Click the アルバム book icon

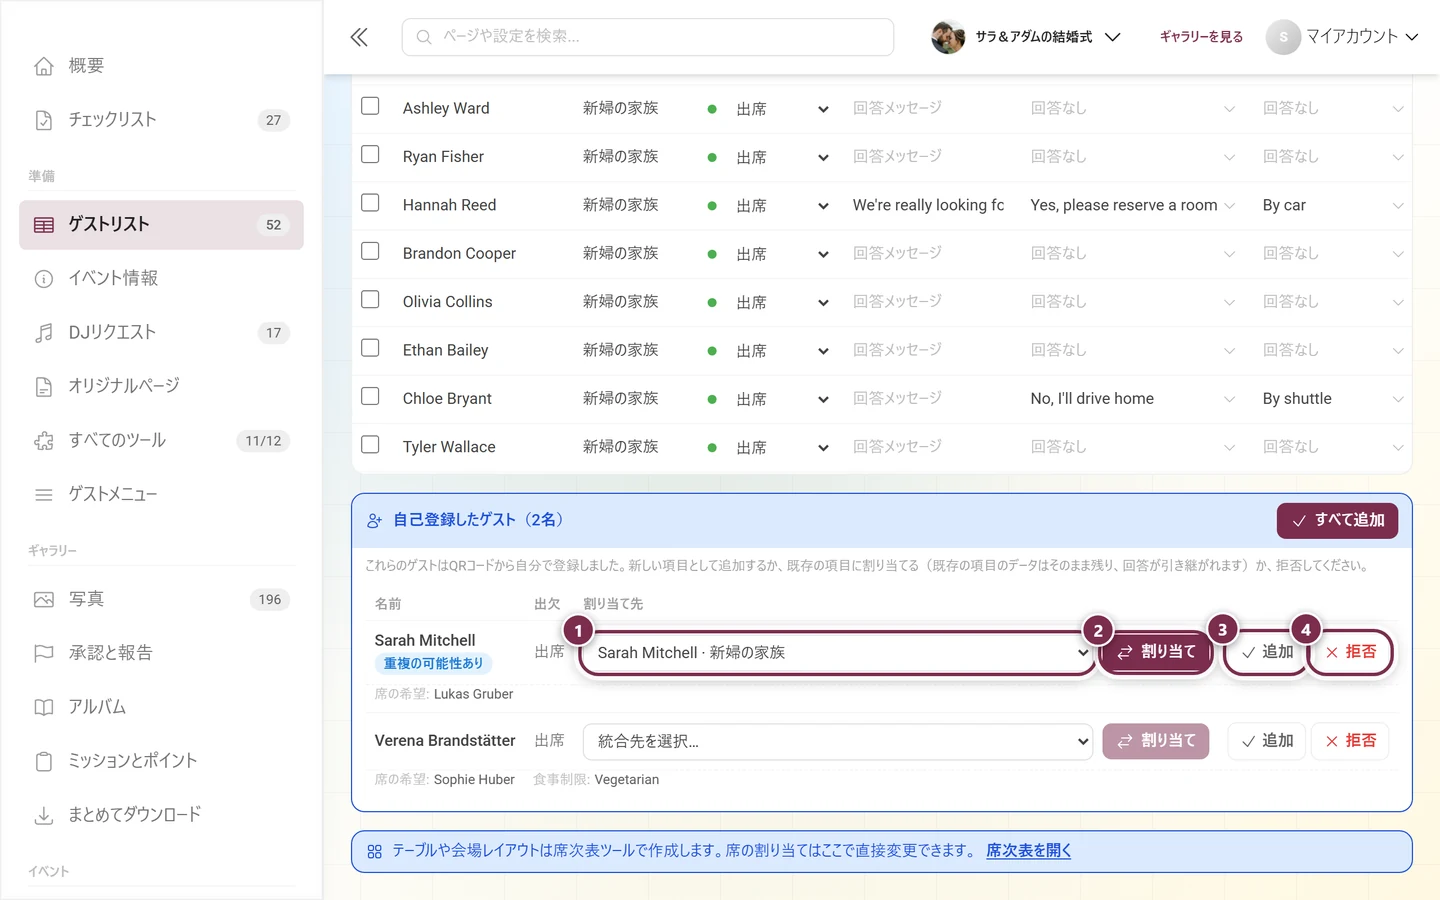[44, 708]
